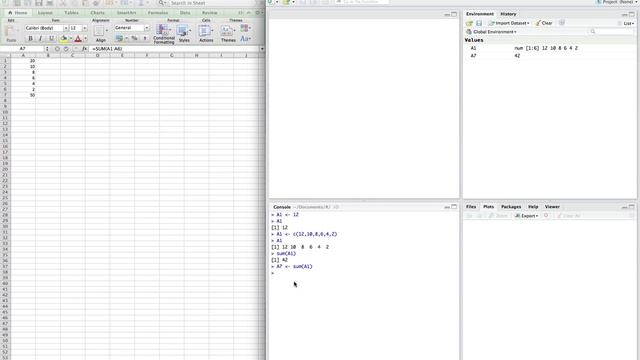Open the theme colors icon
640x360 pixels.
(245, 28)
